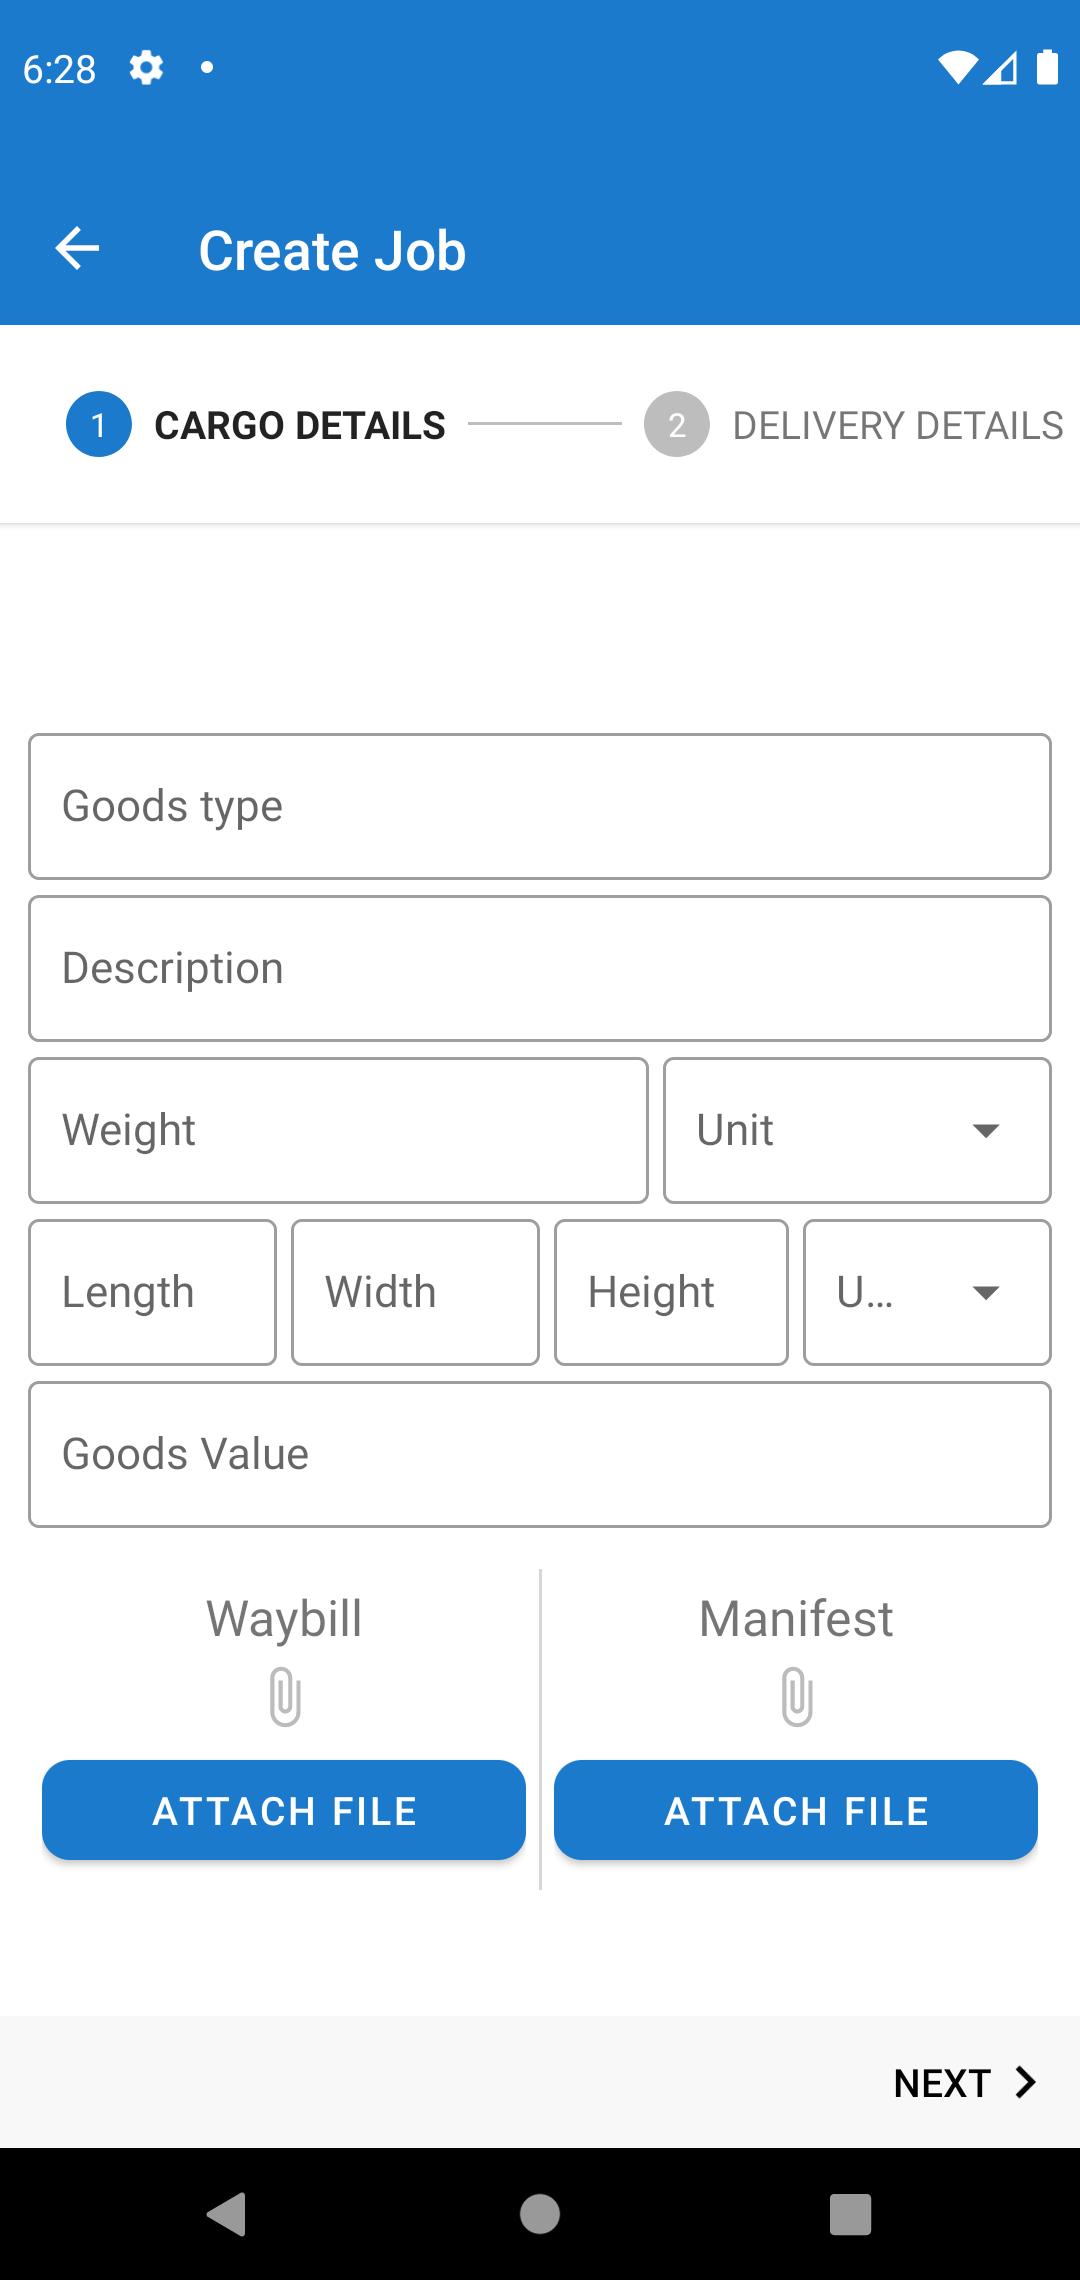Focus the Goods type field
1080x2280 pixels.
540,806
